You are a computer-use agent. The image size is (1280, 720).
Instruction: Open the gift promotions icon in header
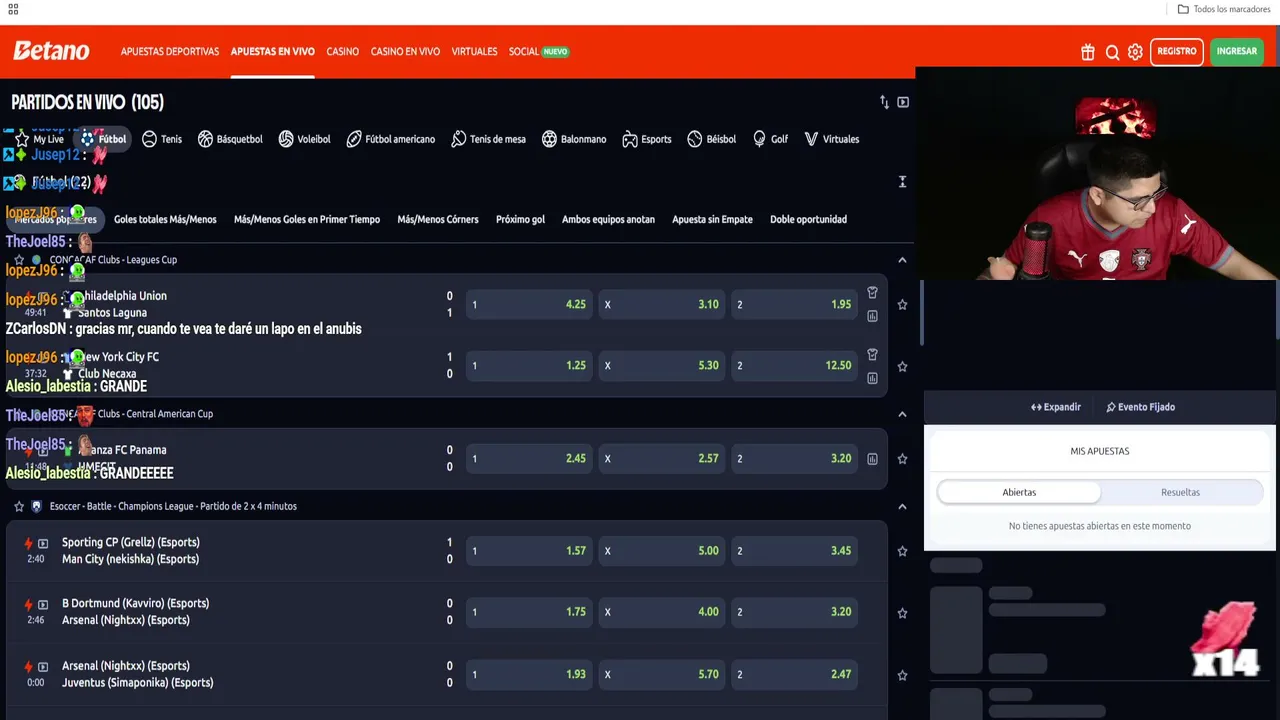point(1088,52)
